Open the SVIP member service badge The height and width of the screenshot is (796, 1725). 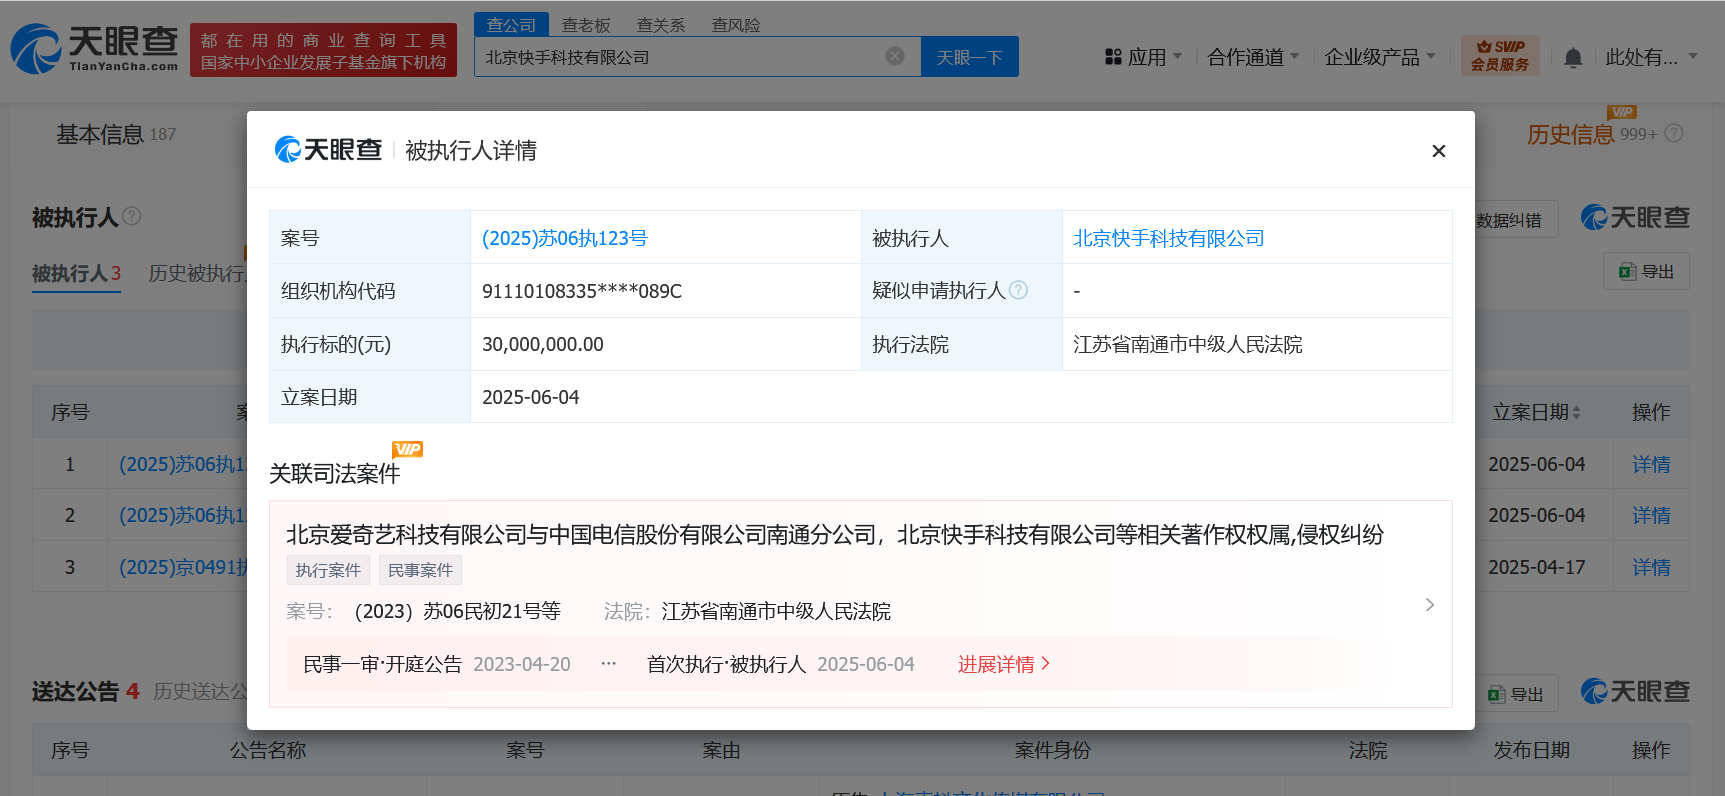(1499, 55)
